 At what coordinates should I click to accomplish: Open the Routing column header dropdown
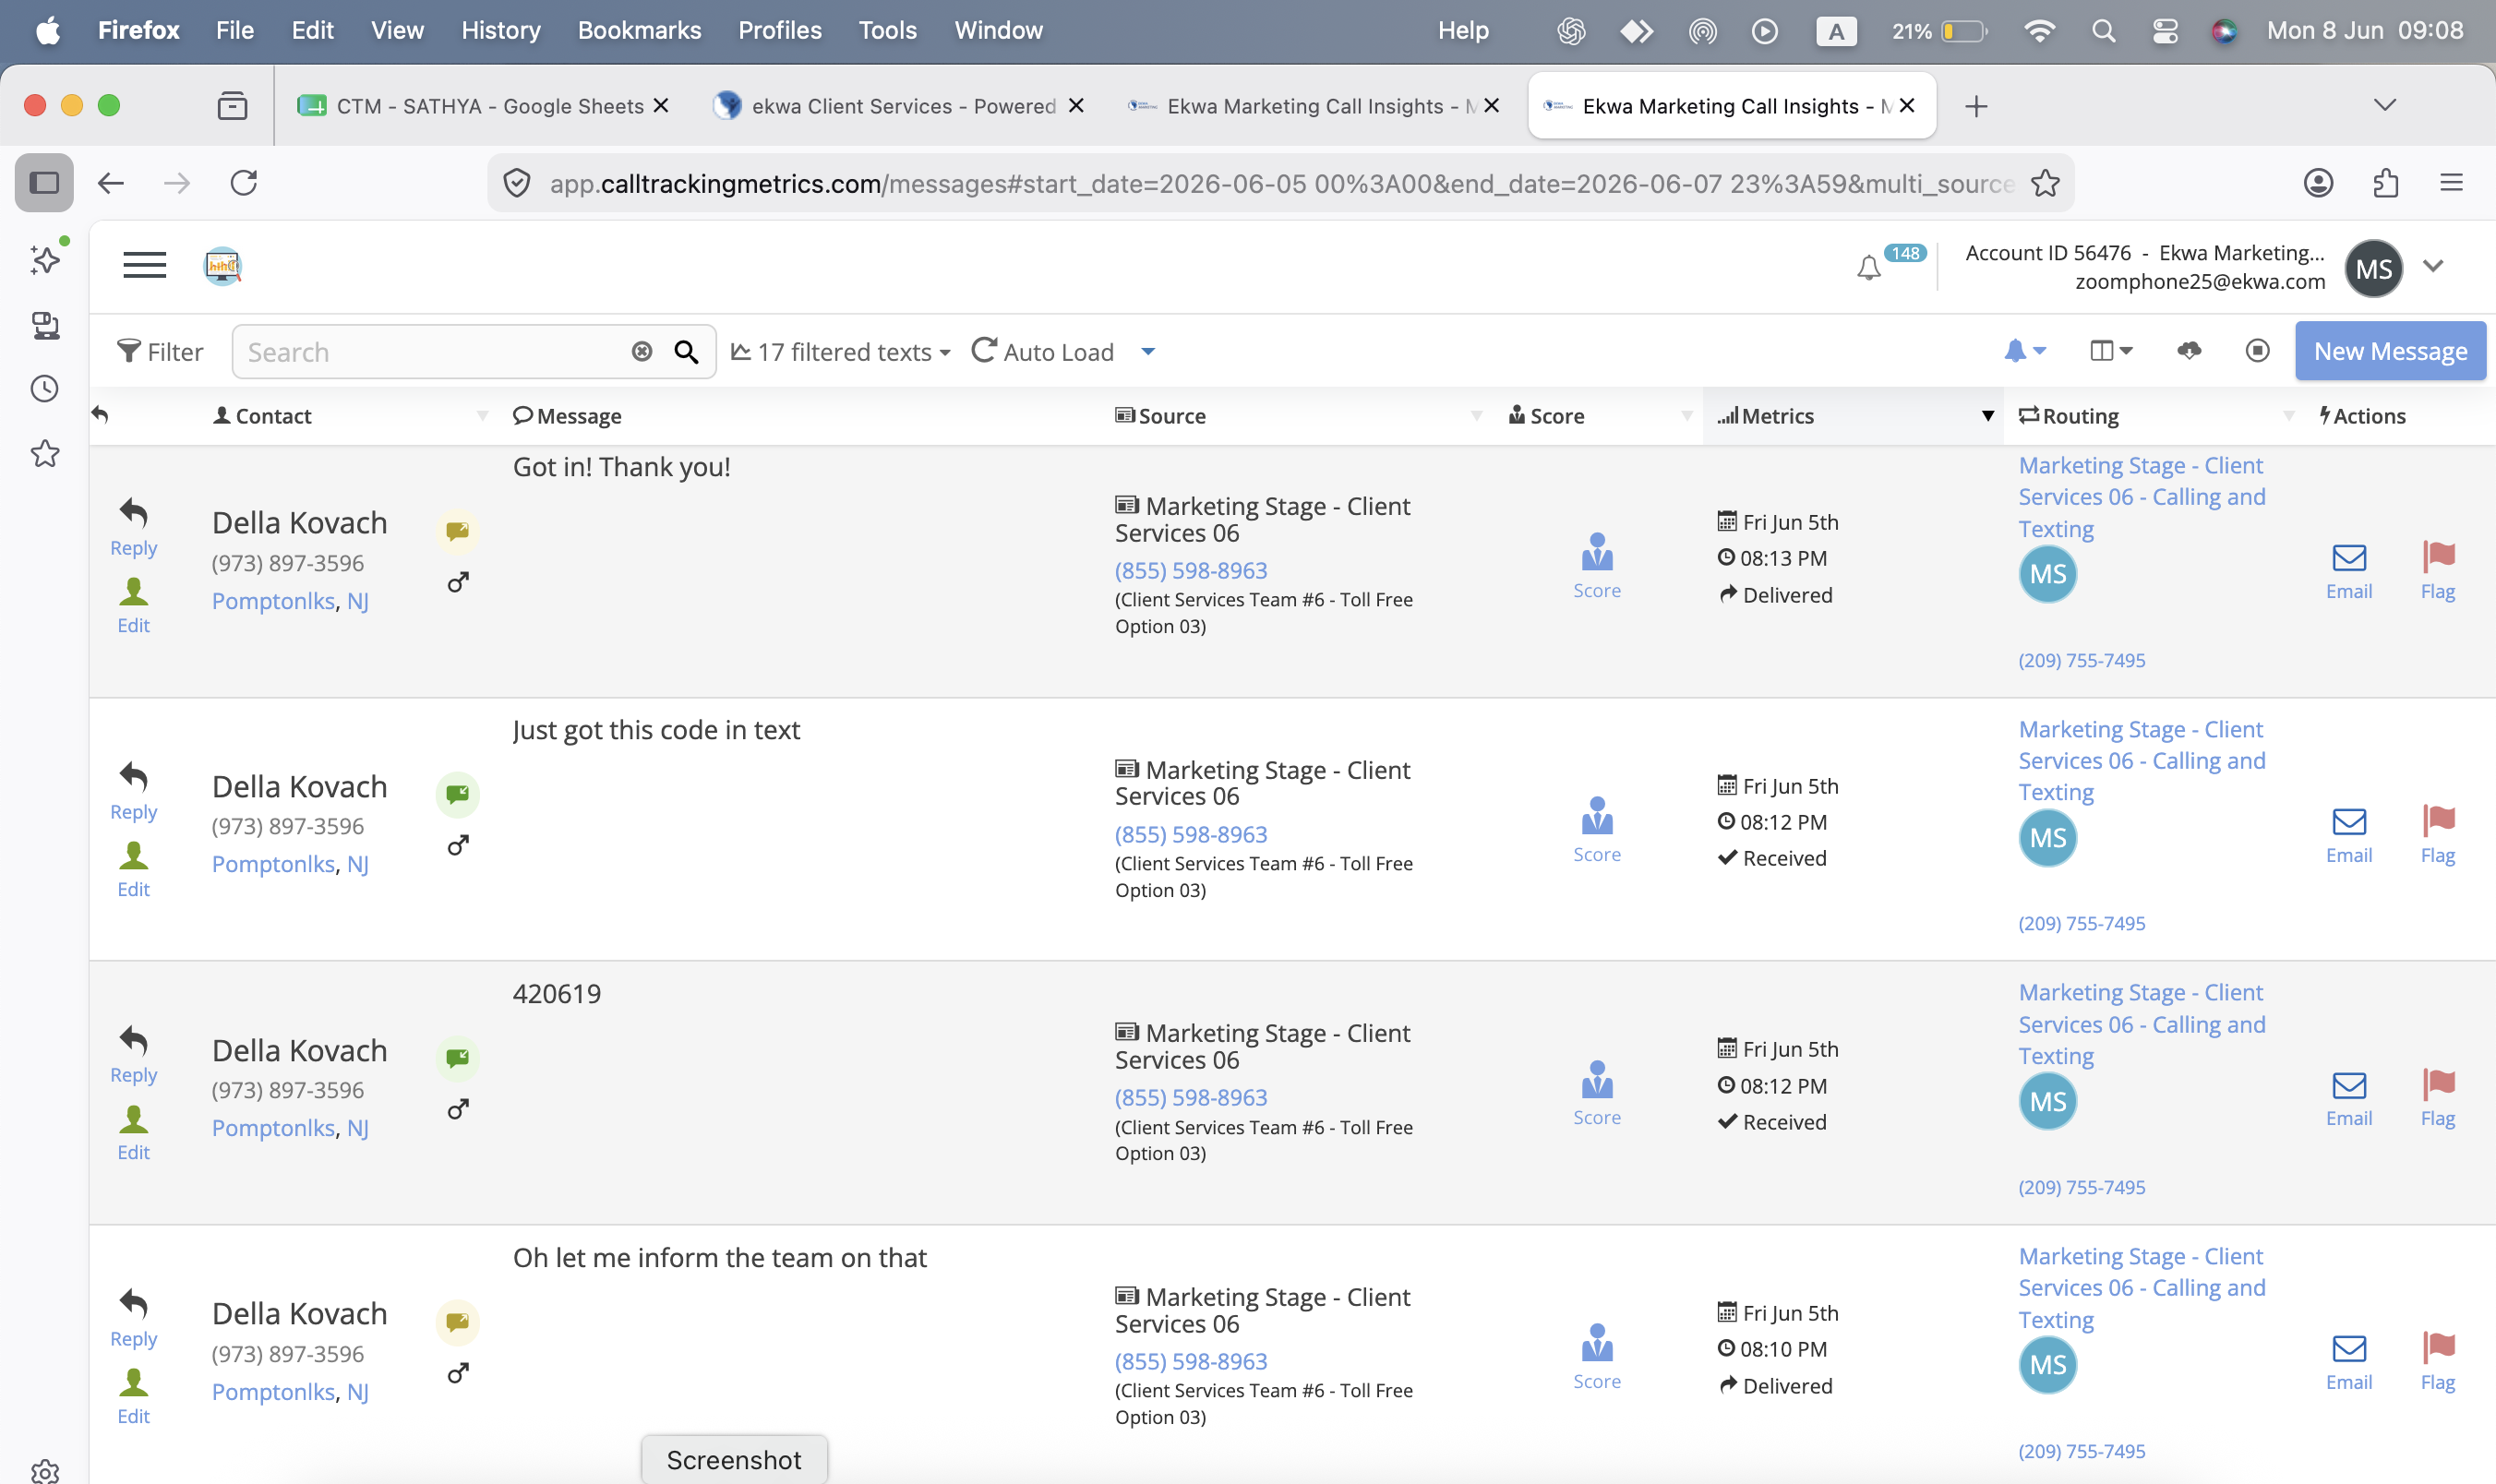pyautogui.click(x=2288, y=416)
